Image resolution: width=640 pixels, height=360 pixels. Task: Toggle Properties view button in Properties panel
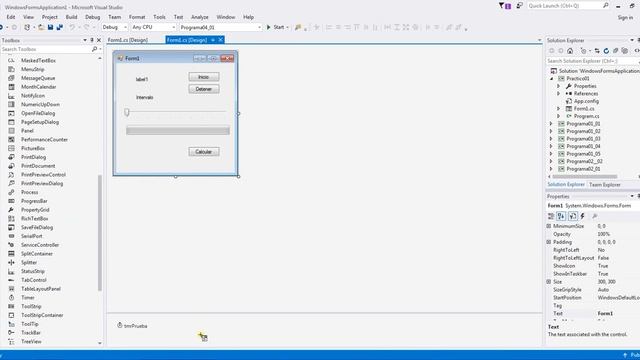tap(573, 216)
